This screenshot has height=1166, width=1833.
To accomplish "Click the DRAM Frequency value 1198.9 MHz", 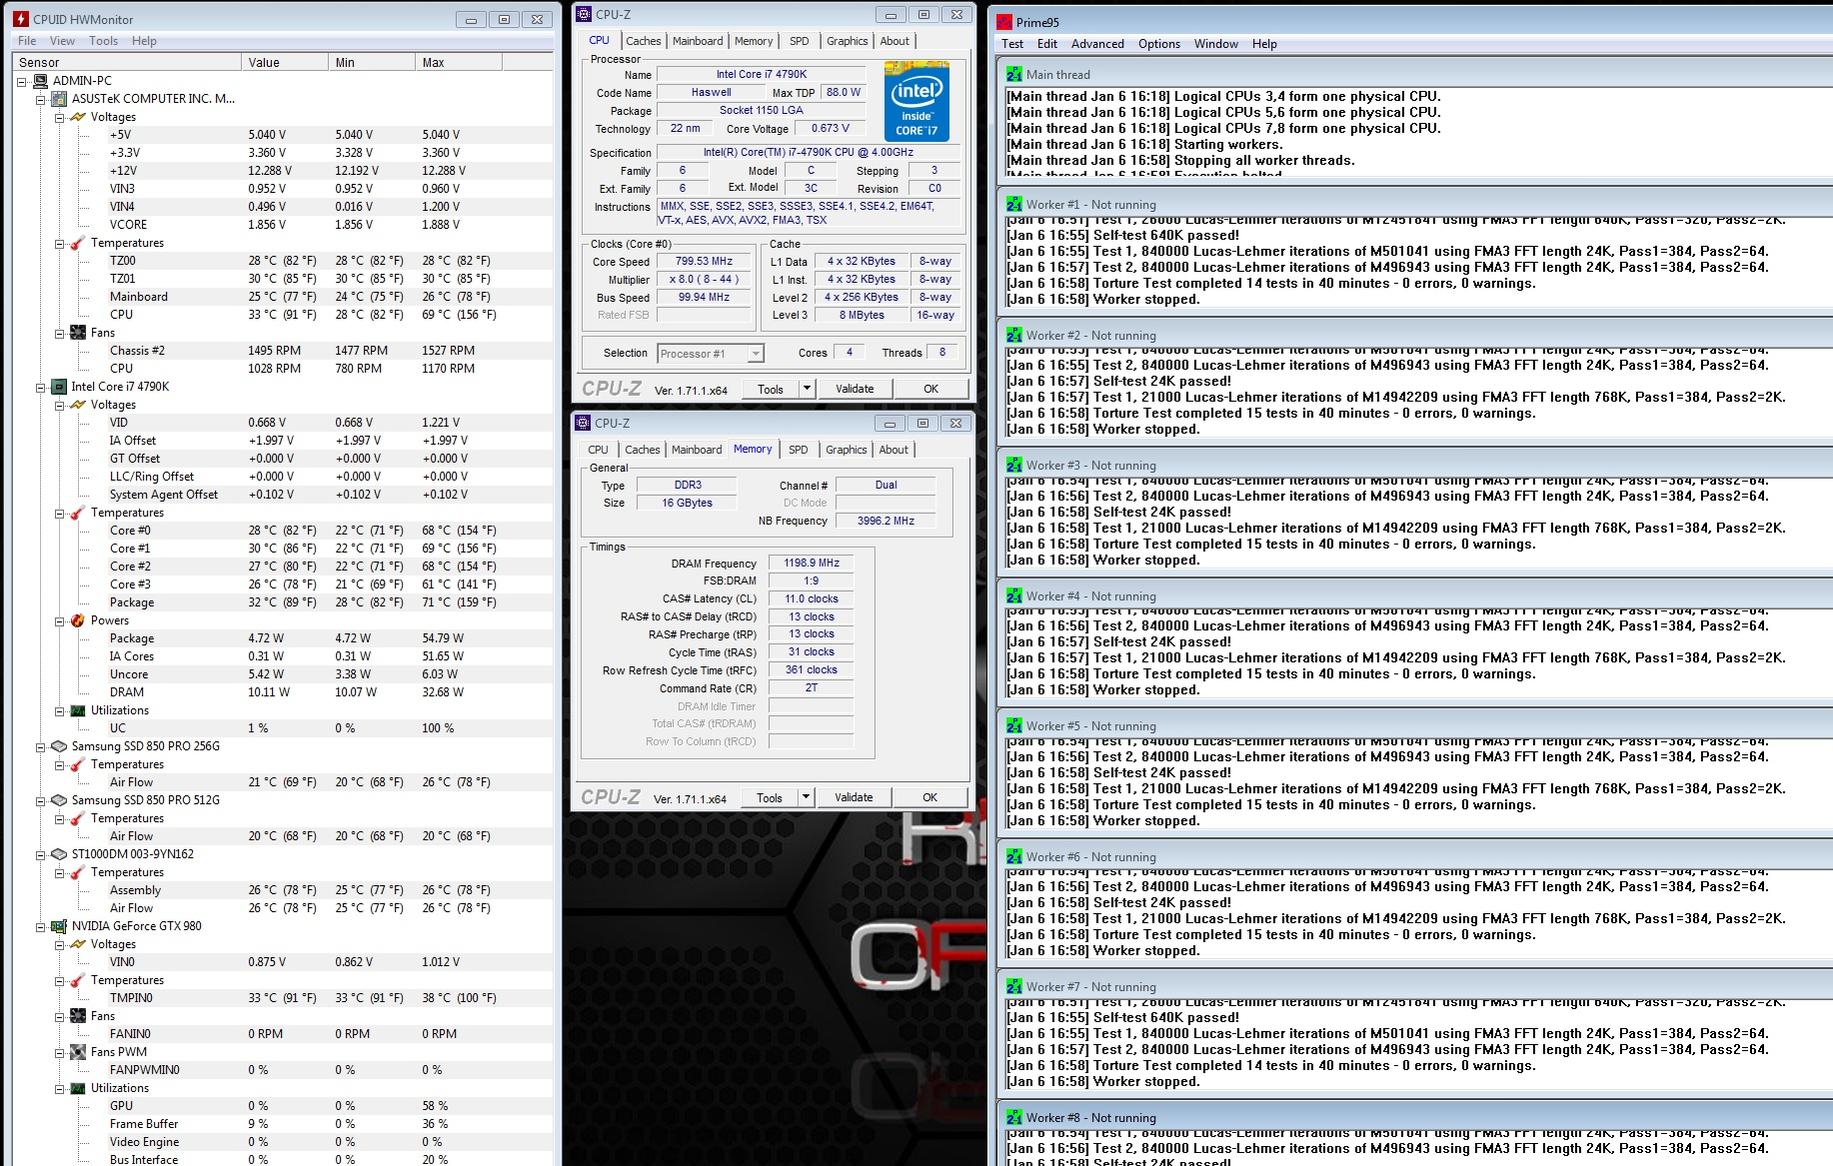I will click(x=811, y=563).
